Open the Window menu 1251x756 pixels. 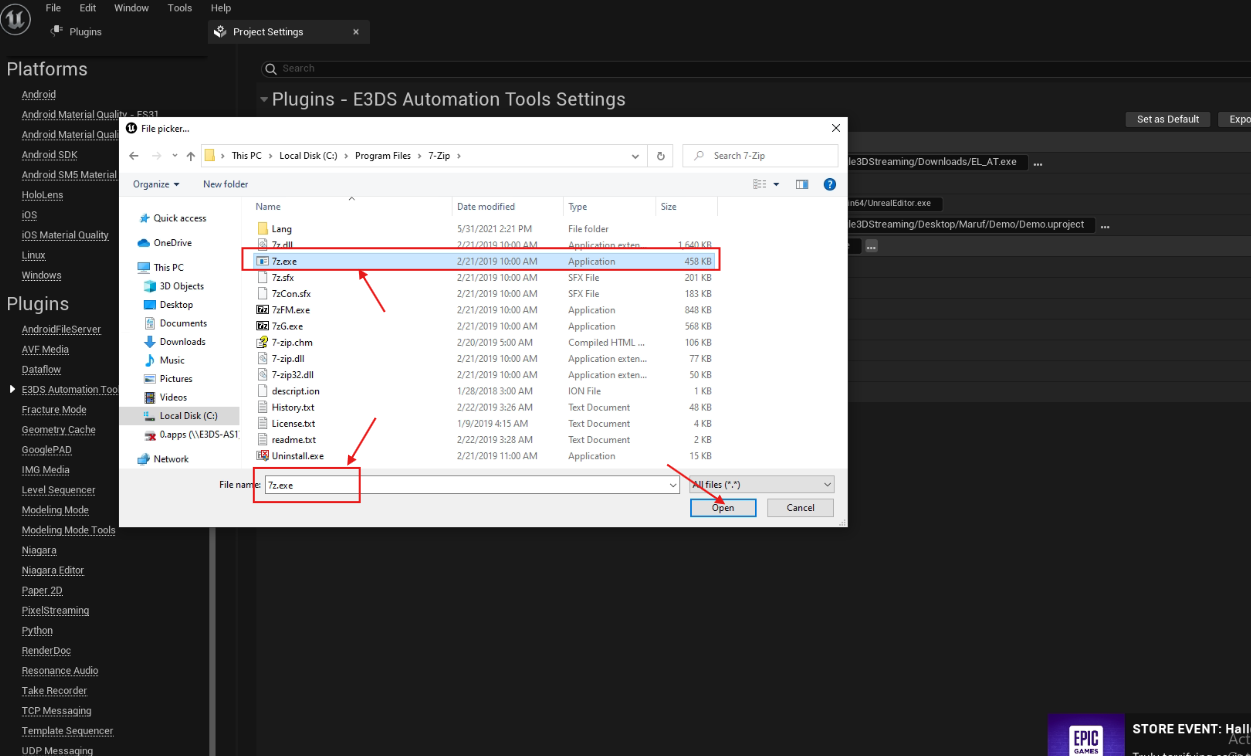(x=131, y=8)
